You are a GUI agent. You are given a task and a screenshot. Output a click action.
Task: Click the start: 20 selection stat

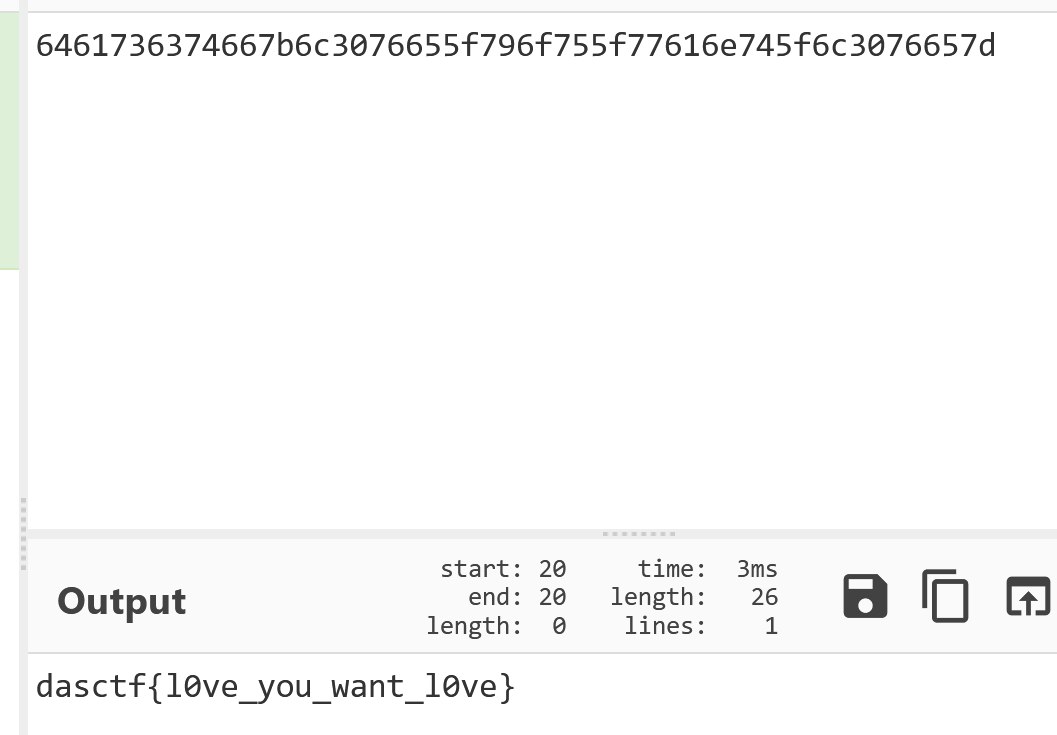tap(503, 569)
